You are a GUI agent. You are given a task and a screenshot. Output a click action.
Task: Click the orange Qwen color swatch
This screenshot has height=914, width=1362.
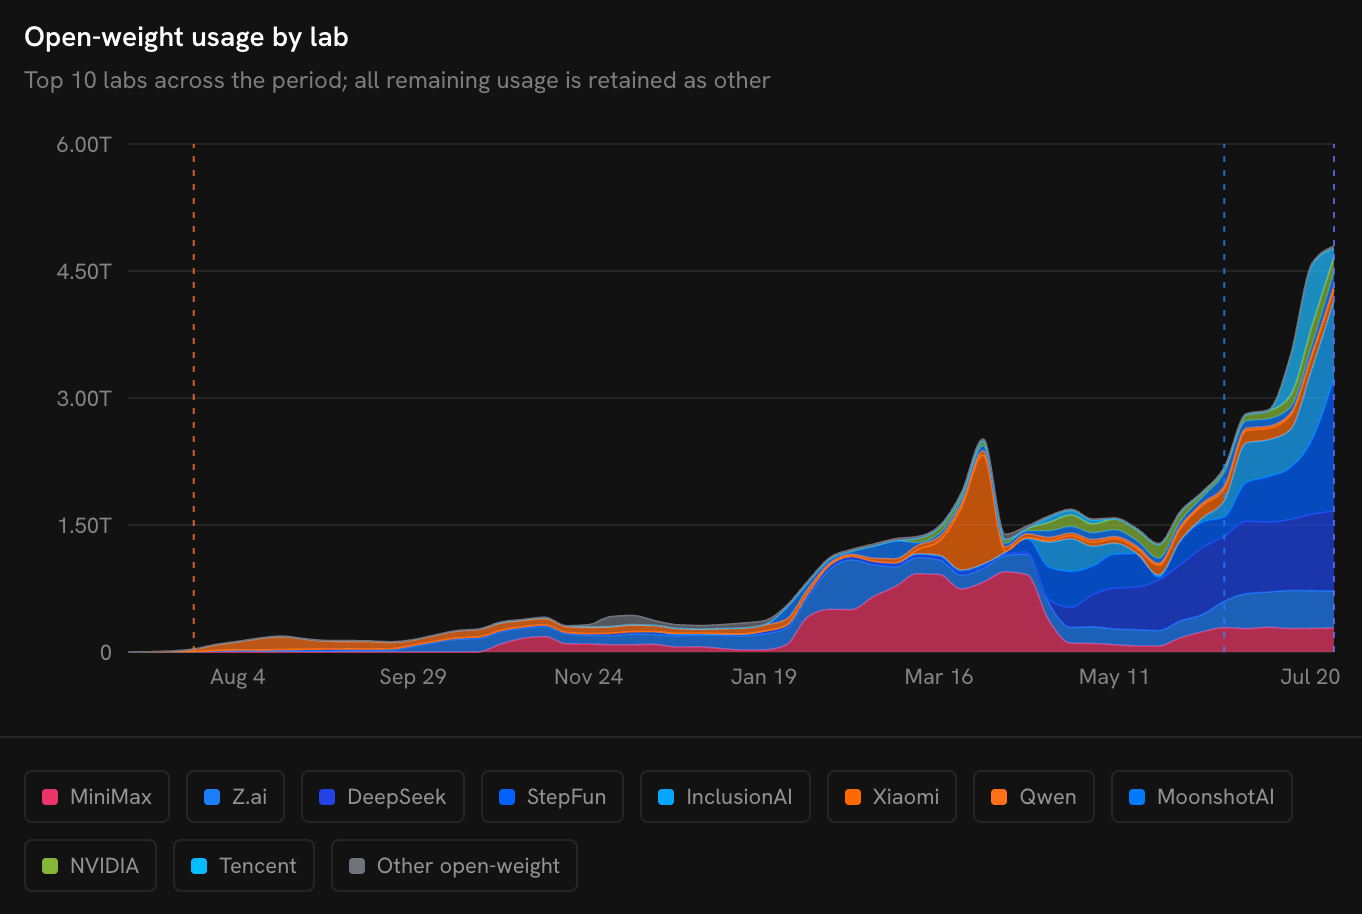[999, 797]
